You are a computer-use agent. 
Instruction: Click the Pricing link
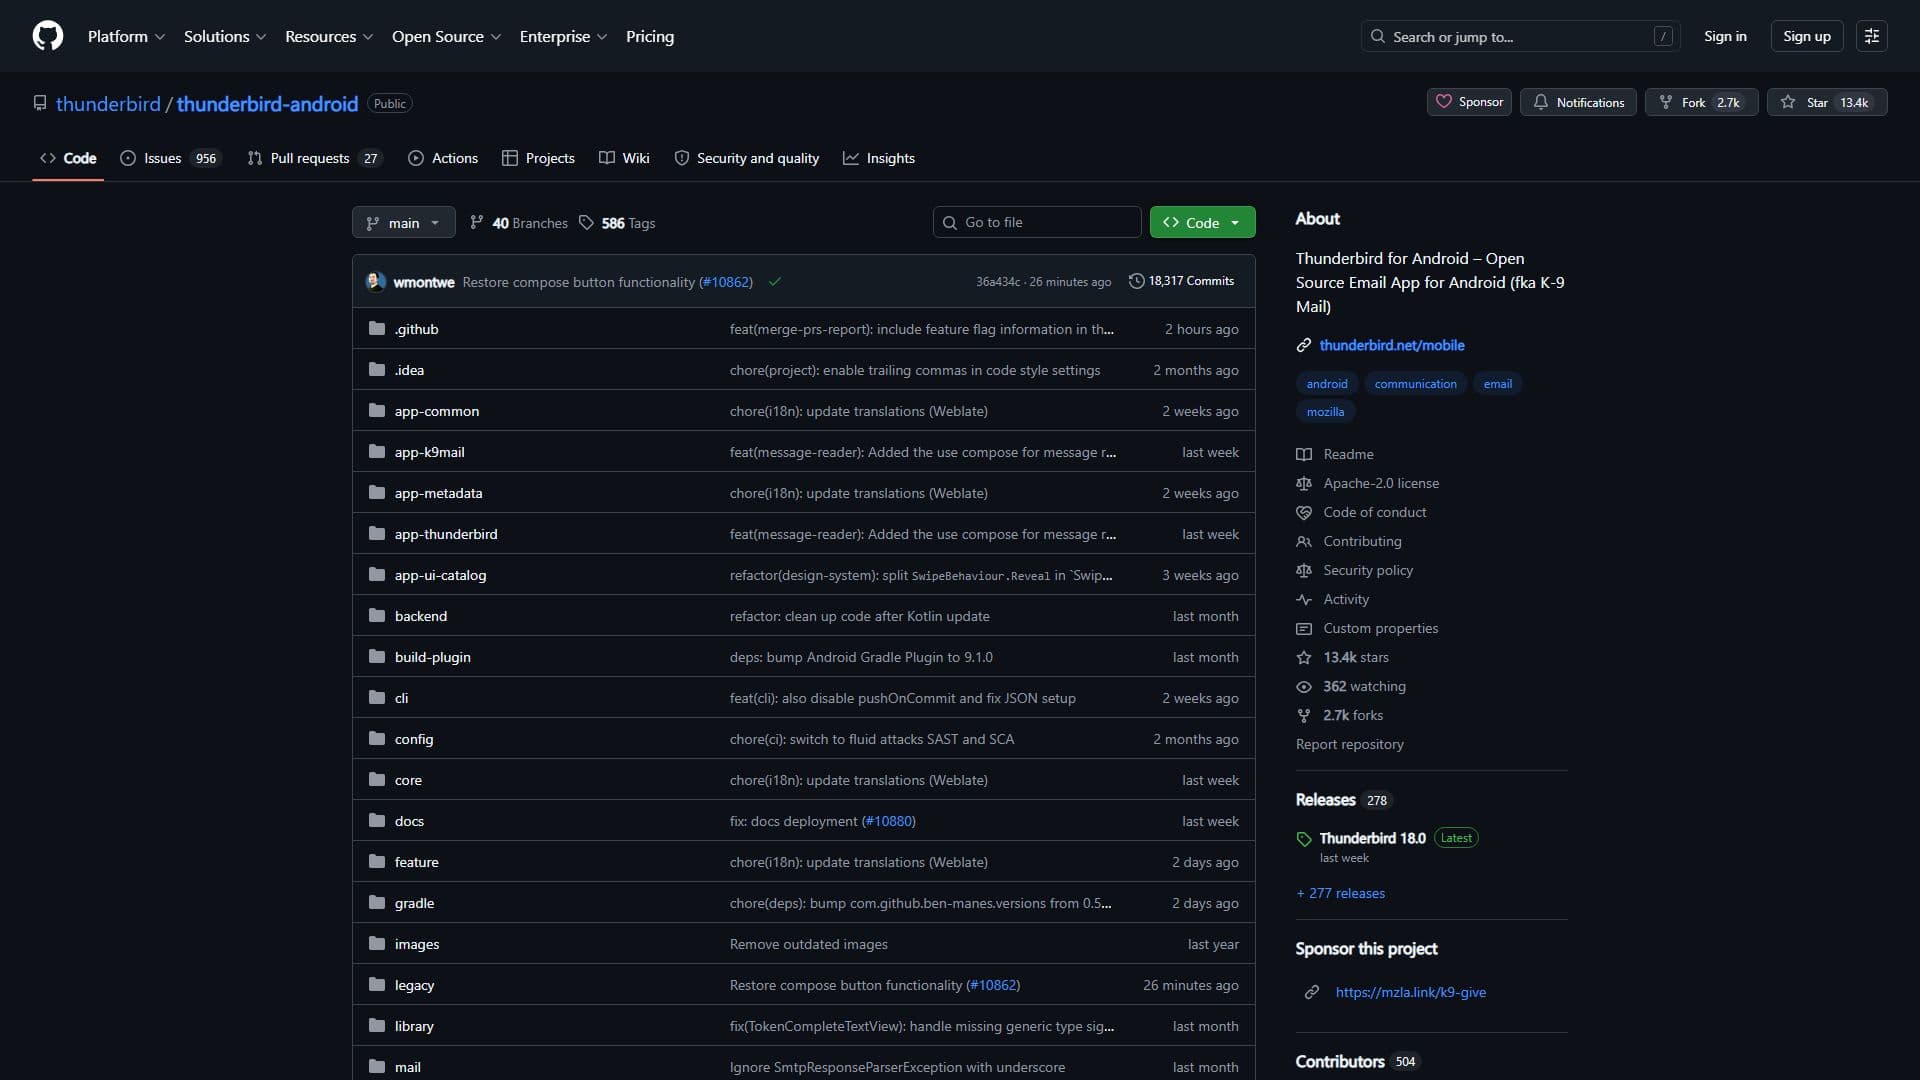point(650,36)
